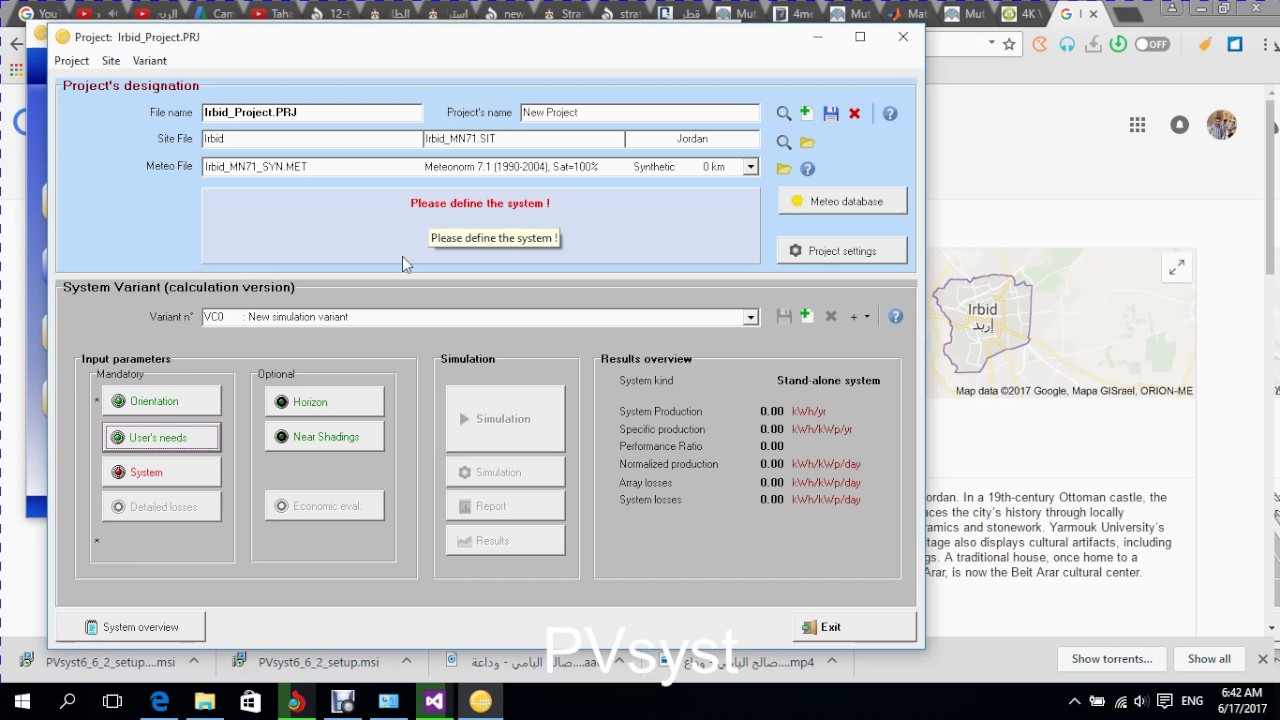Click the File name input field
The image size is (1280, 720).
point(312,113)
